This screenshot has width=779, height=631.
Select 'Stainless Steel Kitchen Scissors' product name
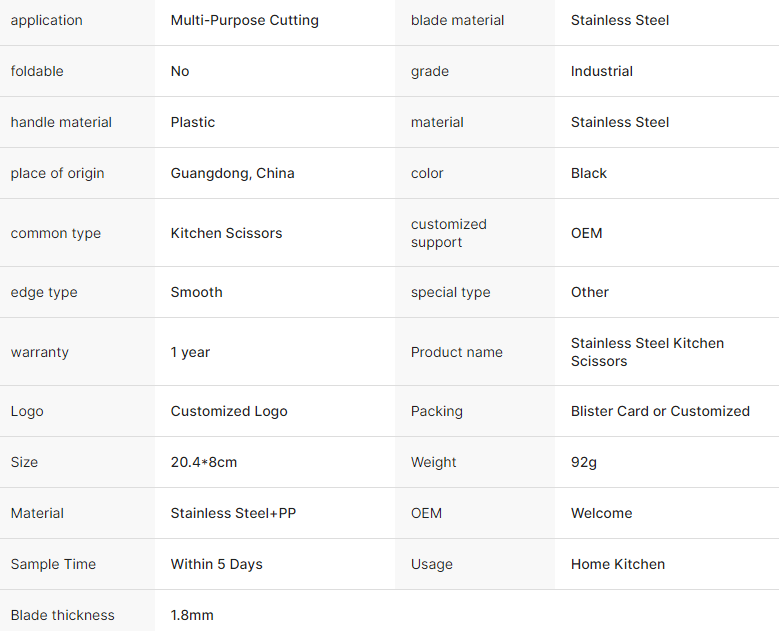(x=646, y=352)
